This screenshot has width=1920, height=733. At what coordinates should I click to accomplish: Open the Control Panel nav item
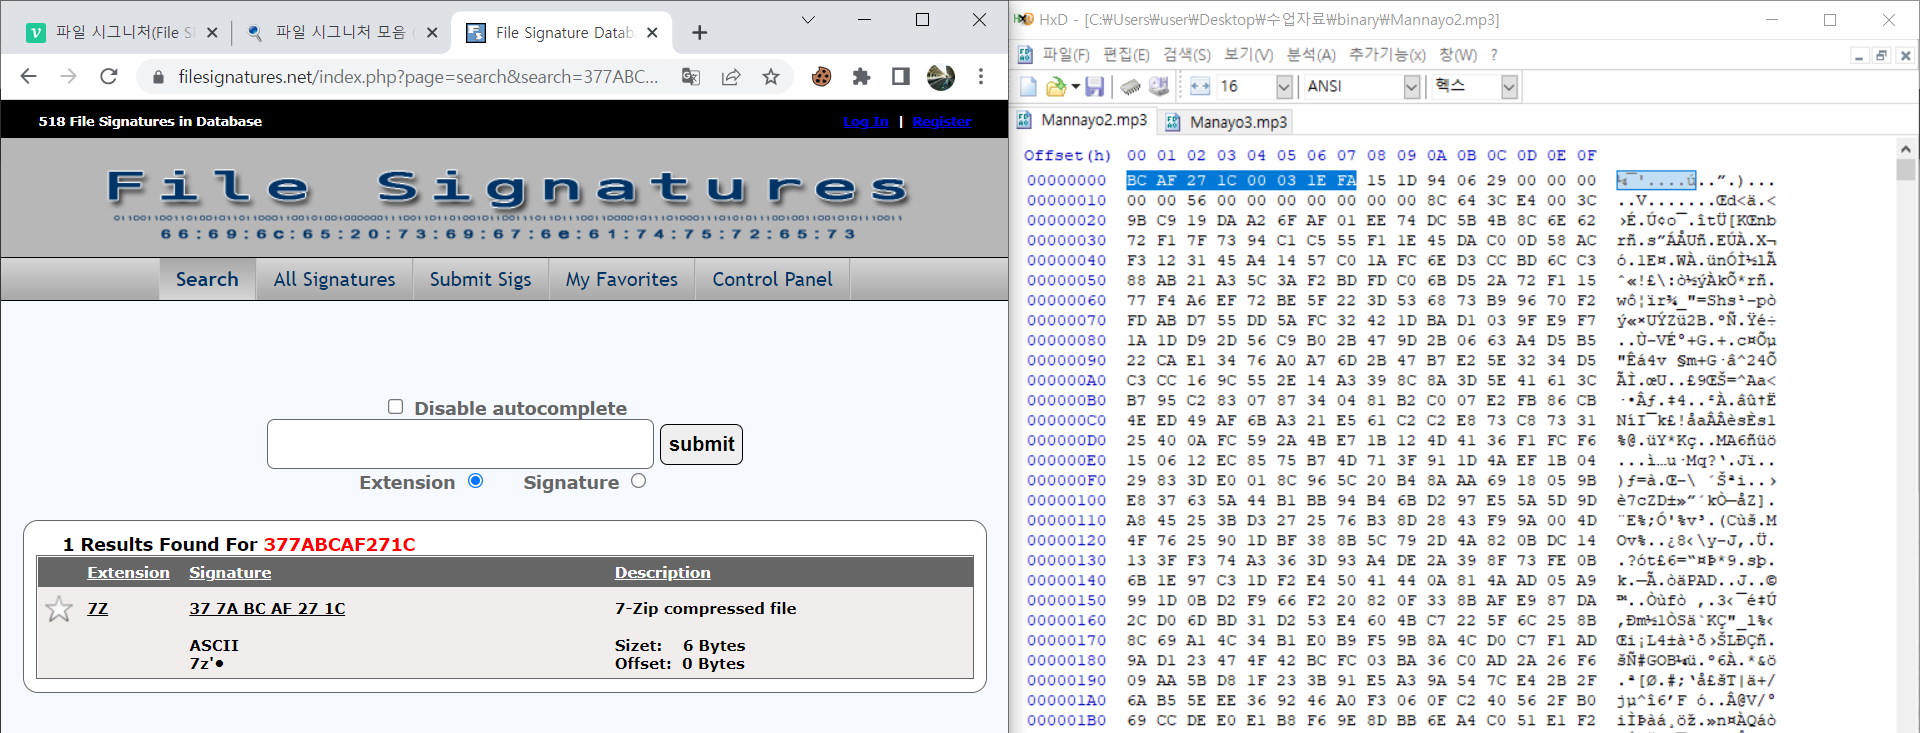point(772,279)
